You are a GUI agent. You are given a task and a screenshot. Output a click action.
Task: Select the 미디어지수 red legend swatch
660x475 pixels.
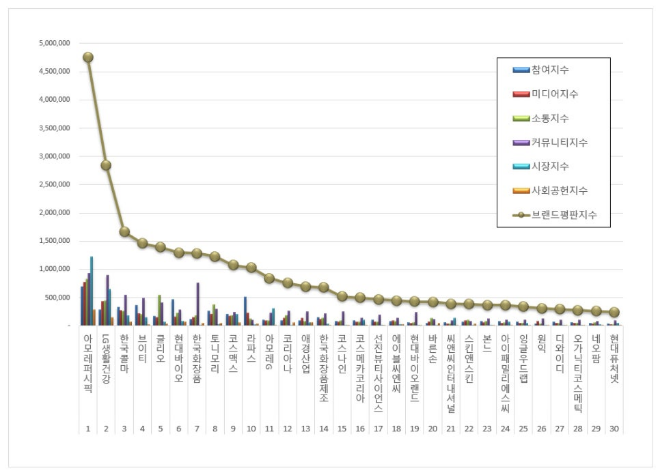coord(521,94)
